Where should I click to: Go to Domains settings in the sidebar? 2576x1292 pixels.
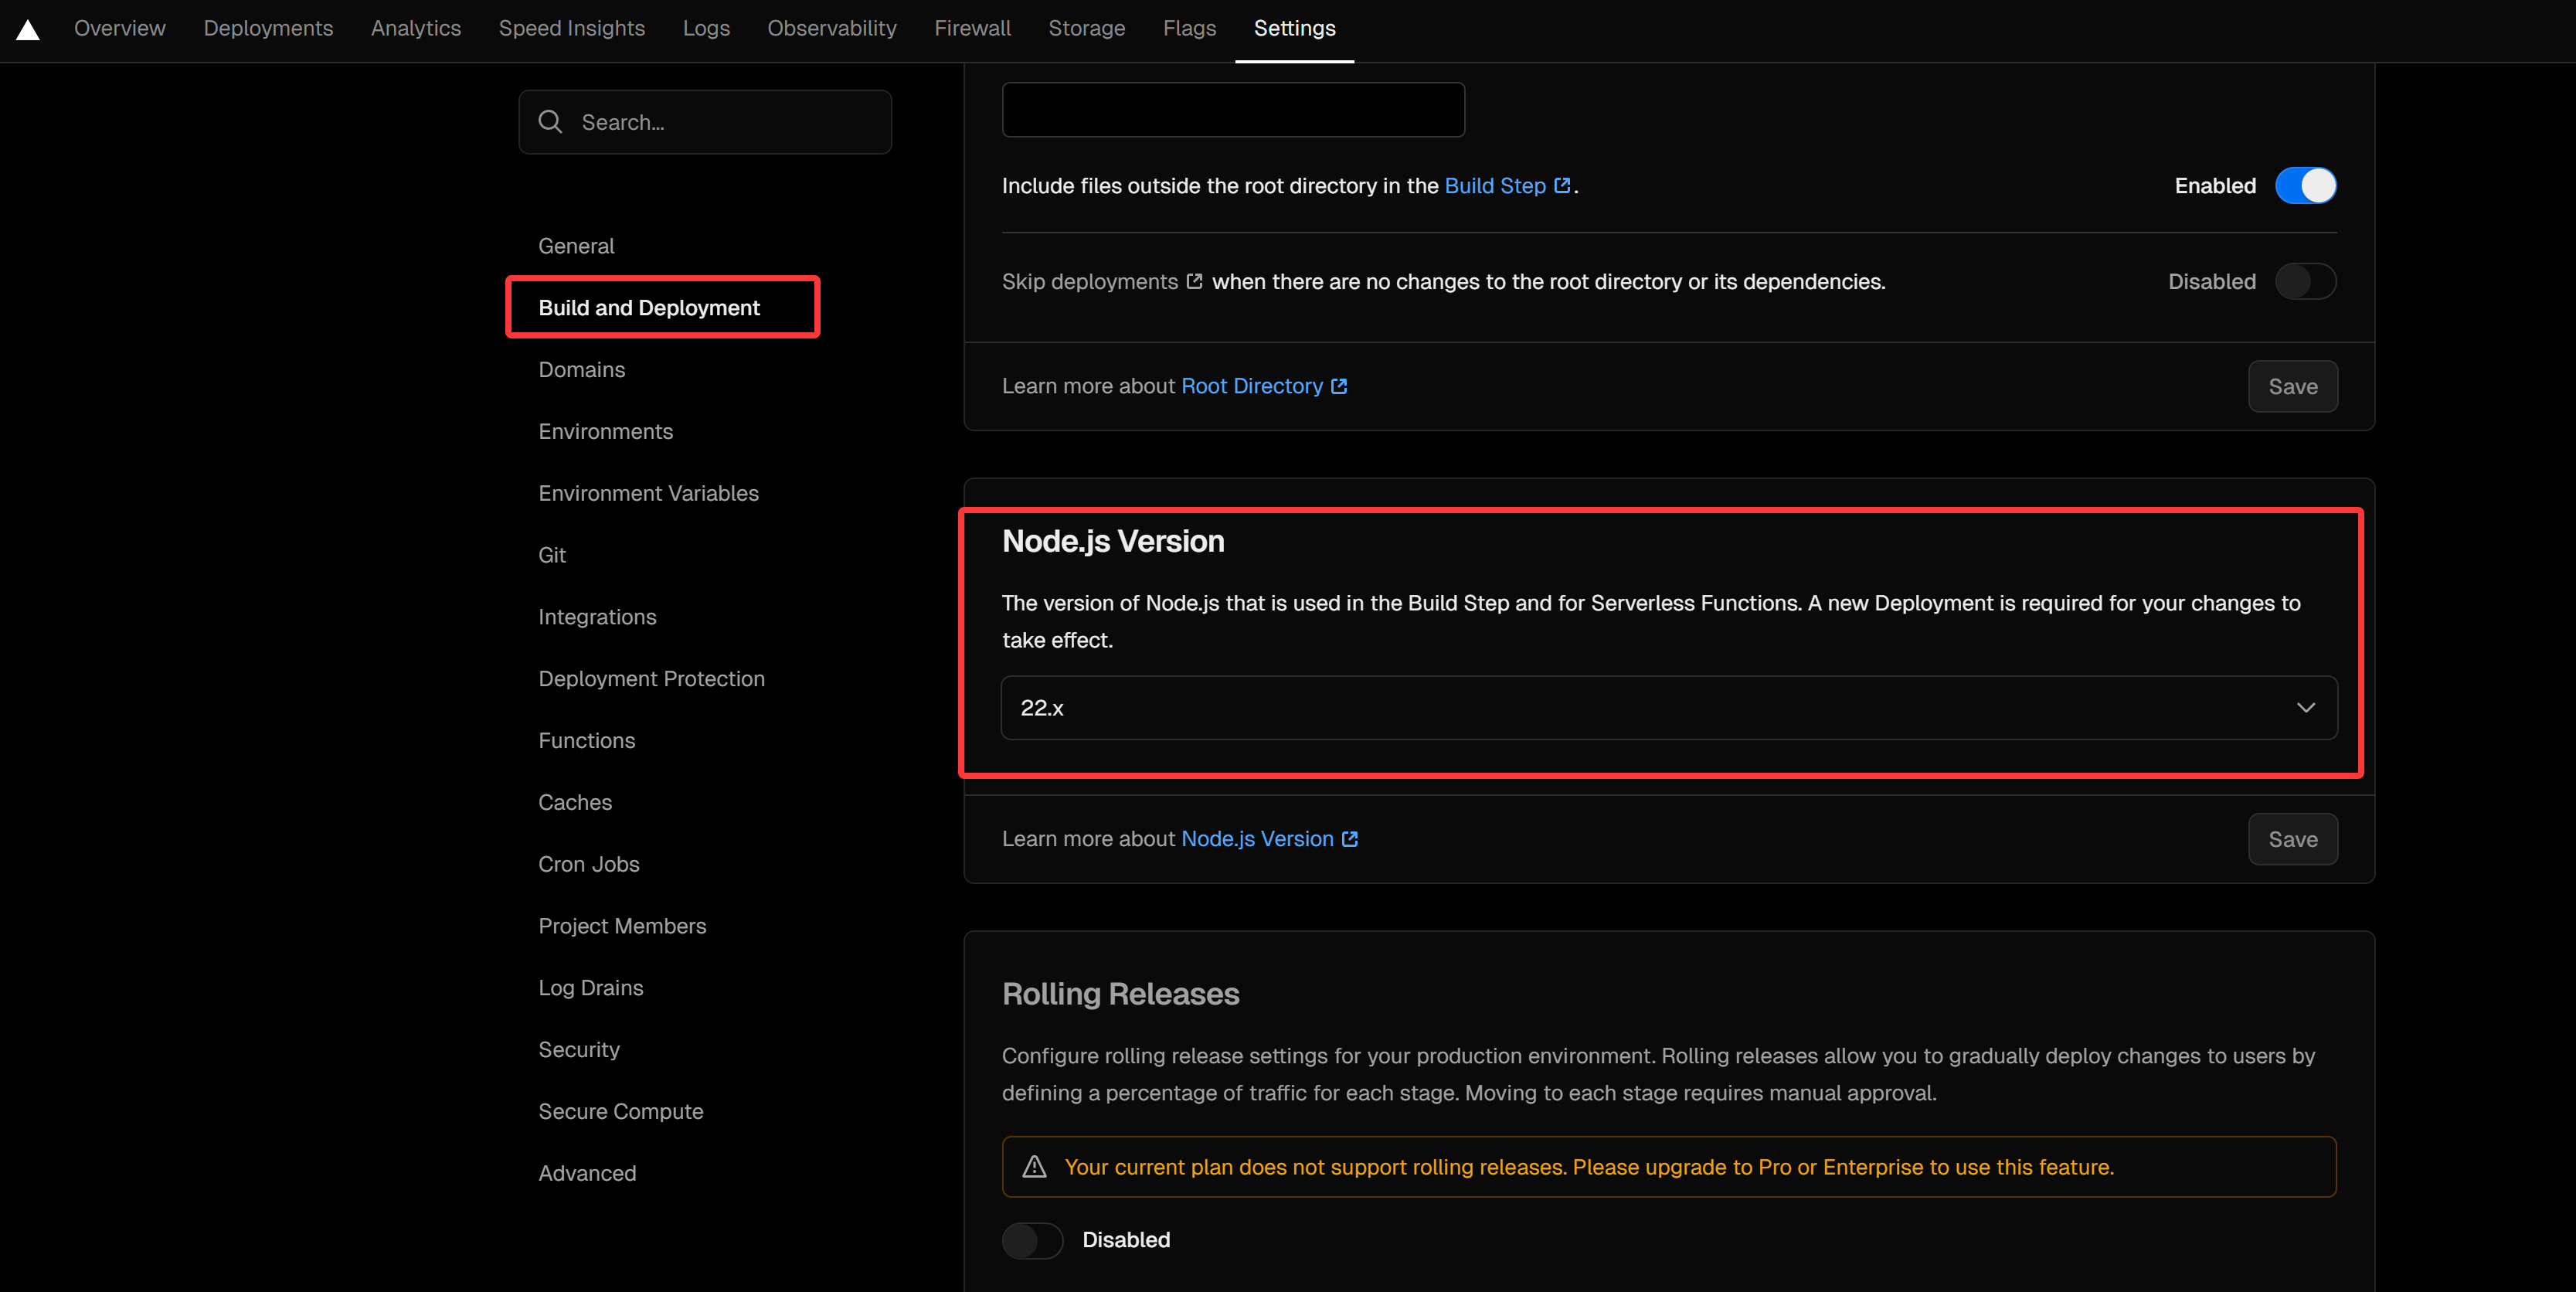[581, 370]
